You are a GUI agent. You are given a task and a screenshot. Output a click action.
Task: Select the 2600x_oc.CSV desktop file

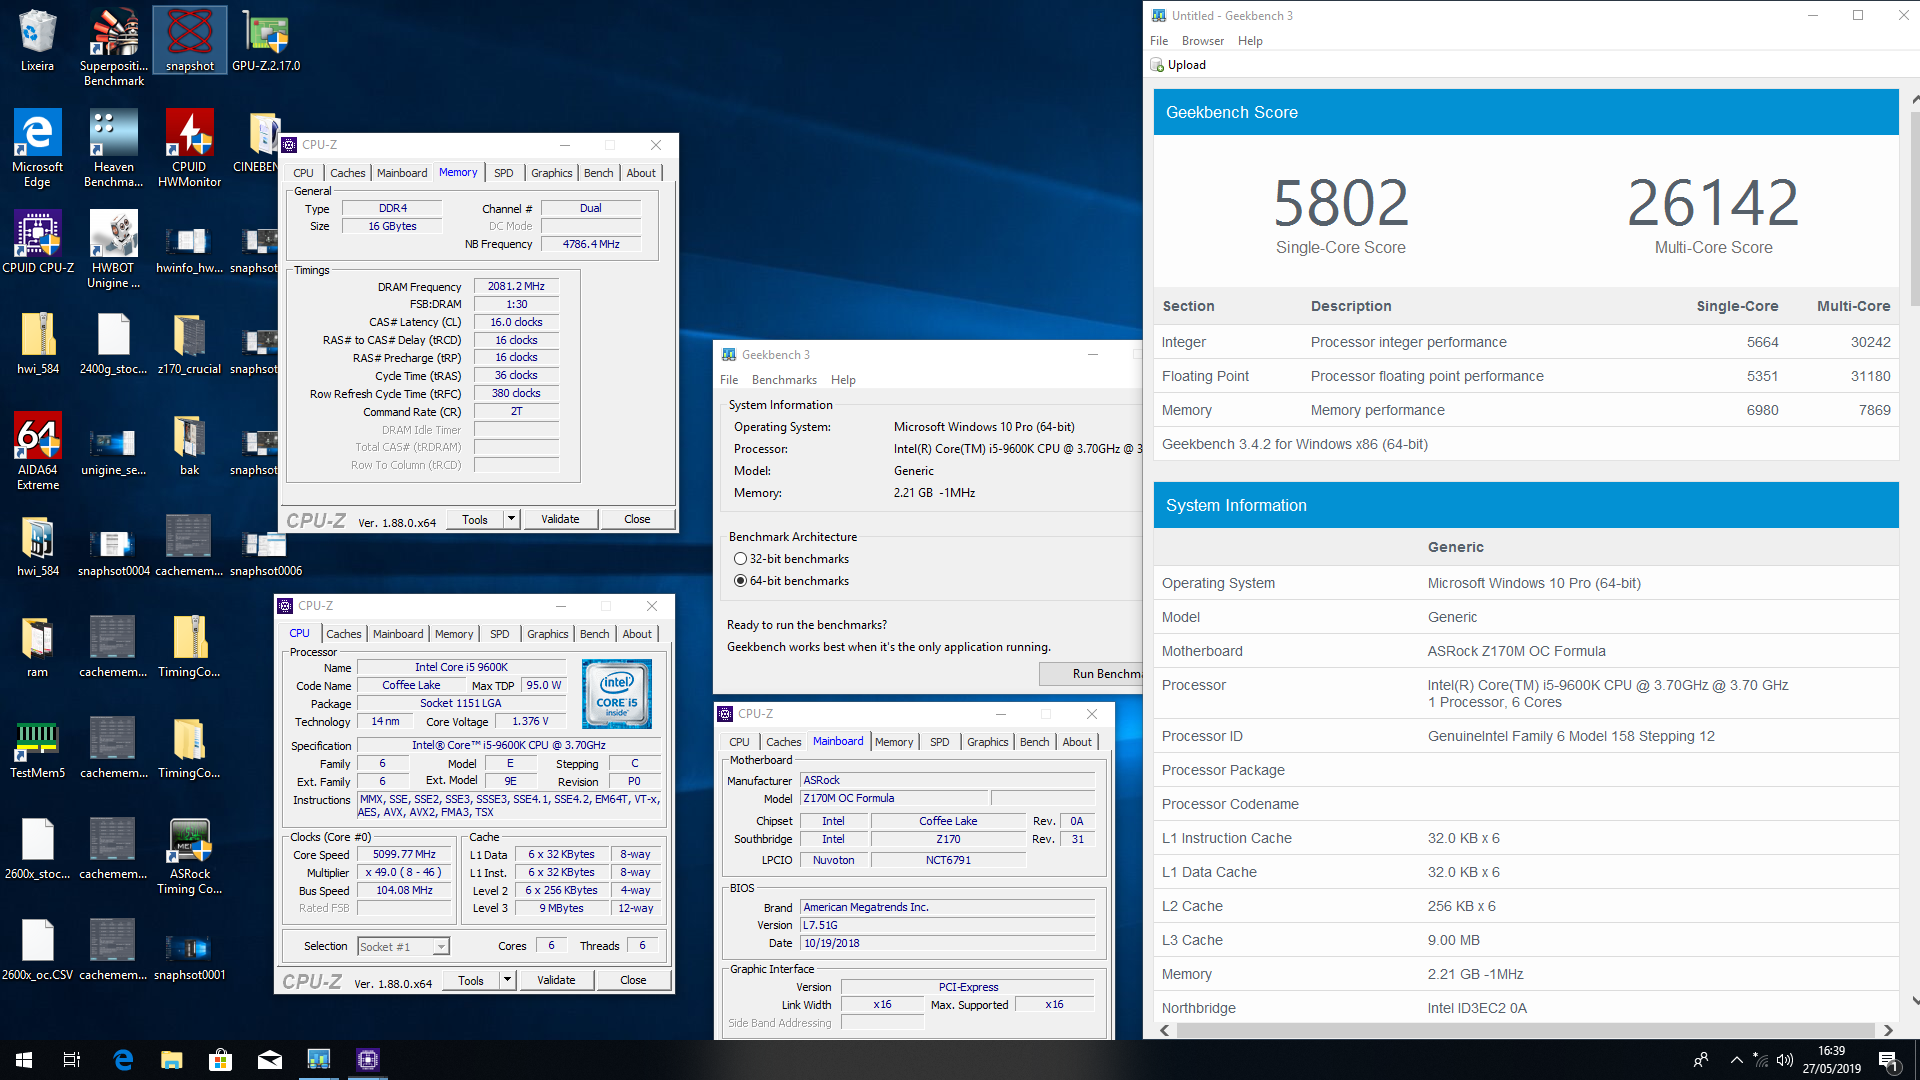pyautogui.click(x=38, y=949)
